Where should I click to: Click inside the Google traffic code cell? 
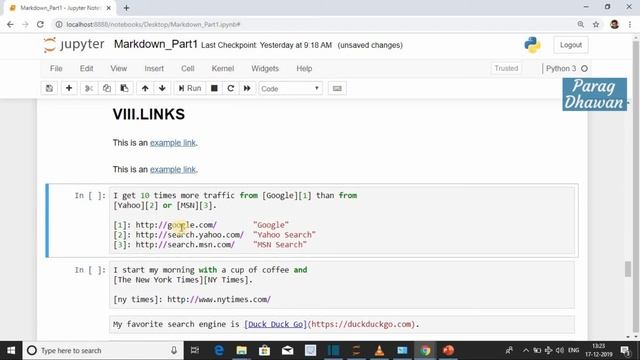click(x=342, y=220)
